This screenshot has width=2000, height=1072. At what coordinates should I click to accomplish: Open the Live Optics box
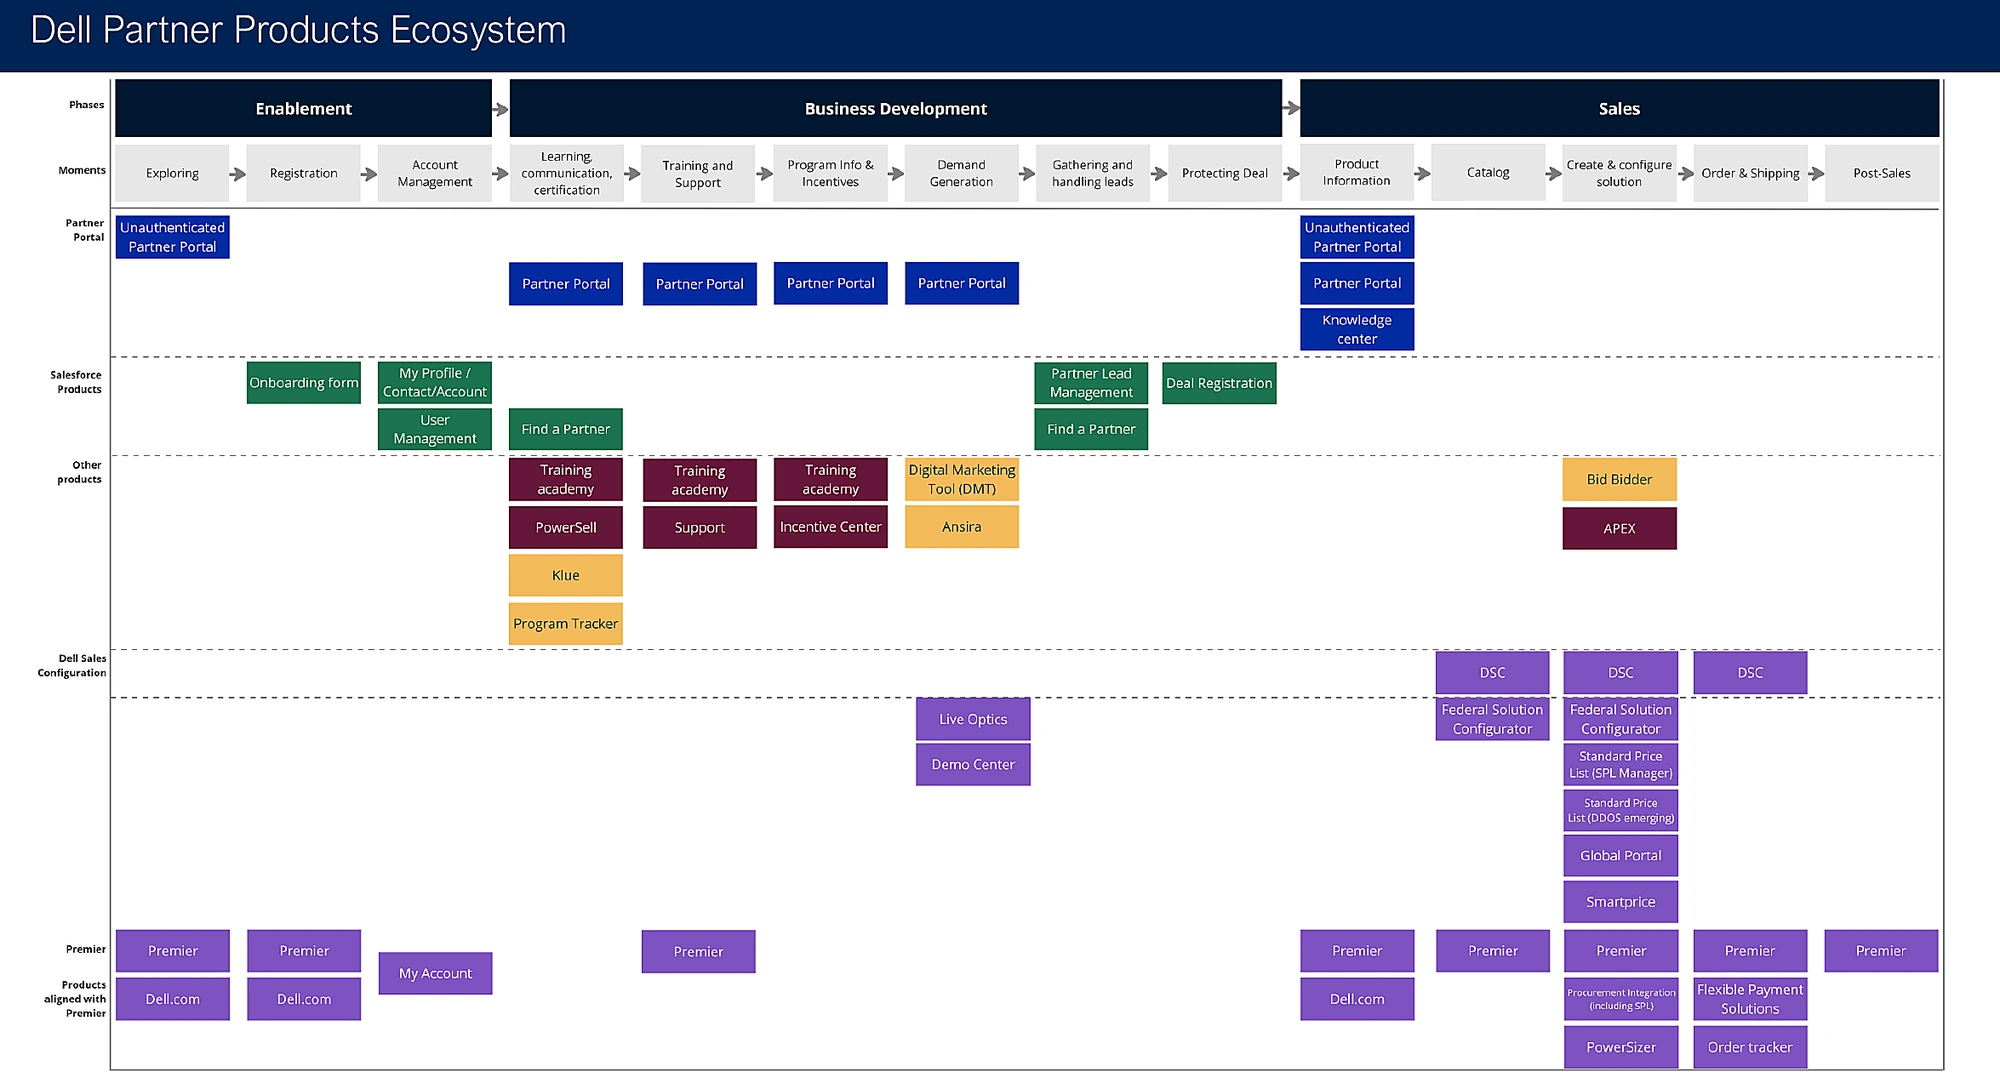973,719
